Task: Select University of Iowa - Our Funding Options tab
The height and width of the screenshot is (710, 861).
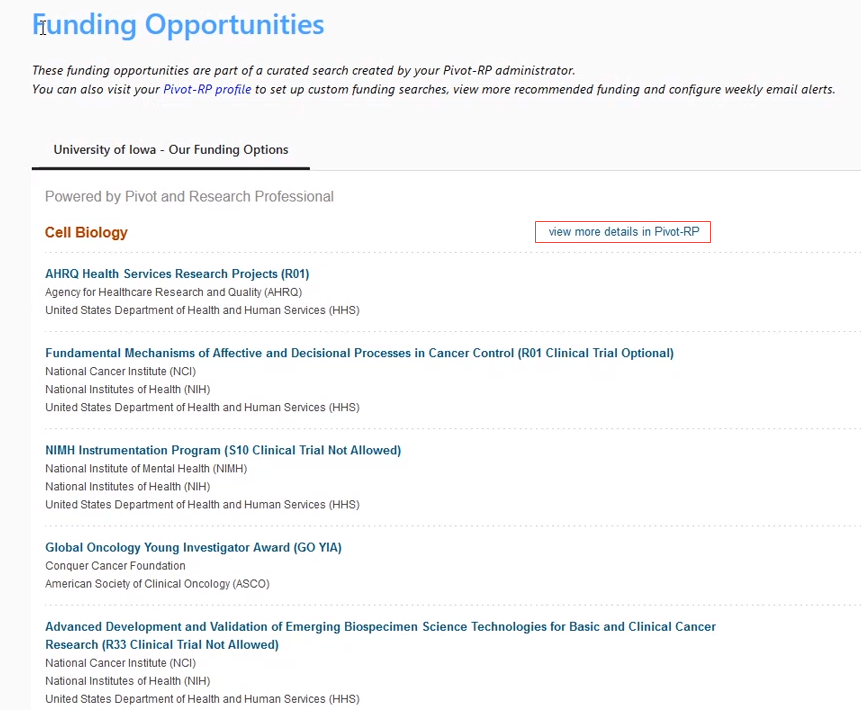Action: (171, 150)
